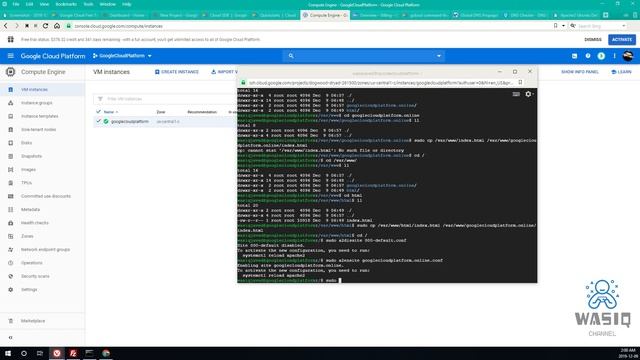Click the Compute Engine chip icon

11,72
